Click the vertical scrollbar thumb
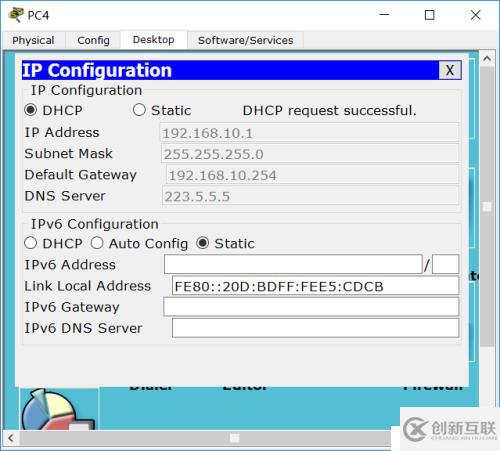Viewport: 500px width, 451px height. [x=487, y=207]
